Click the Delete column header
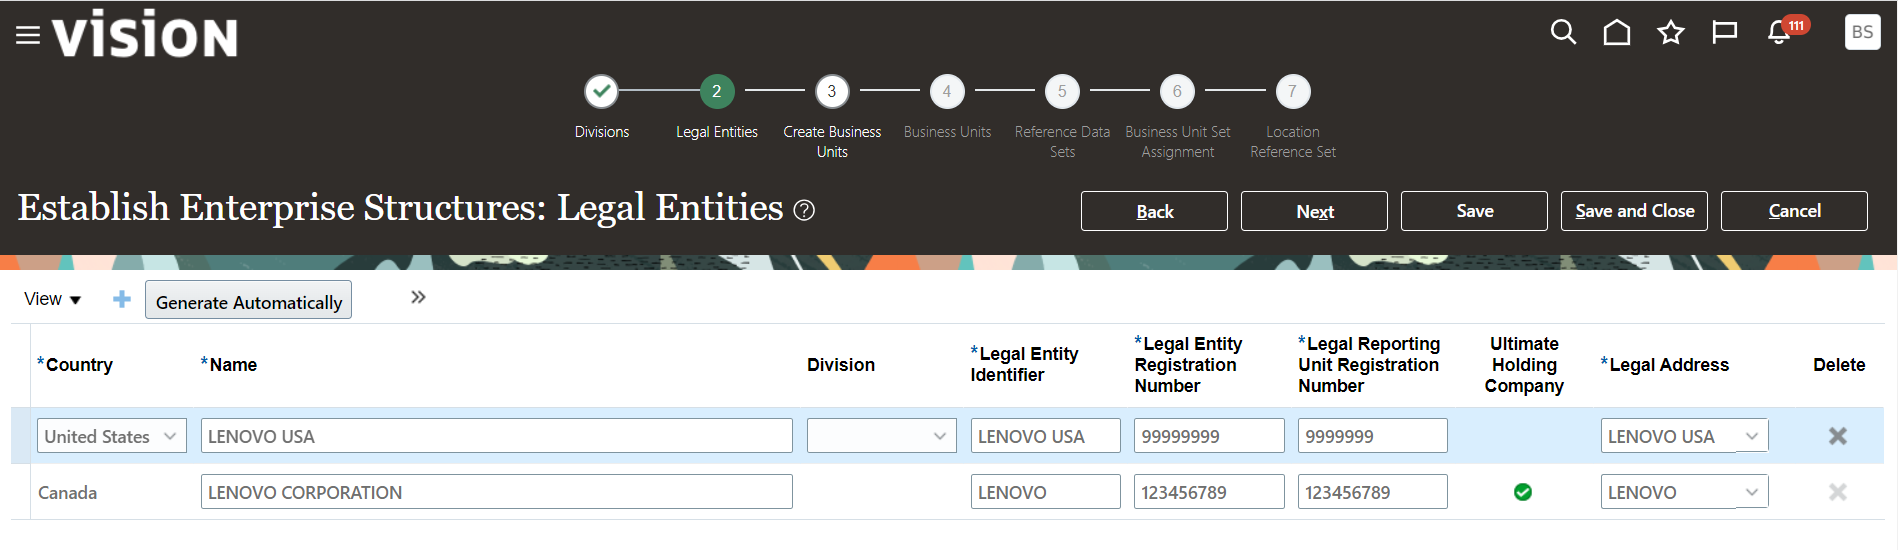 [1839, 365]
